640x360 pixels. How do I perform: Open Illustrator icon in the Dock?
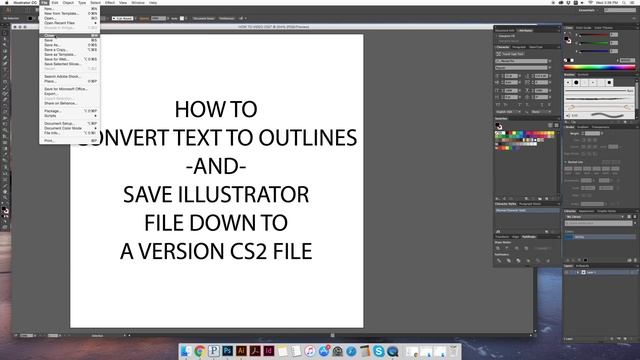[241, 351]
